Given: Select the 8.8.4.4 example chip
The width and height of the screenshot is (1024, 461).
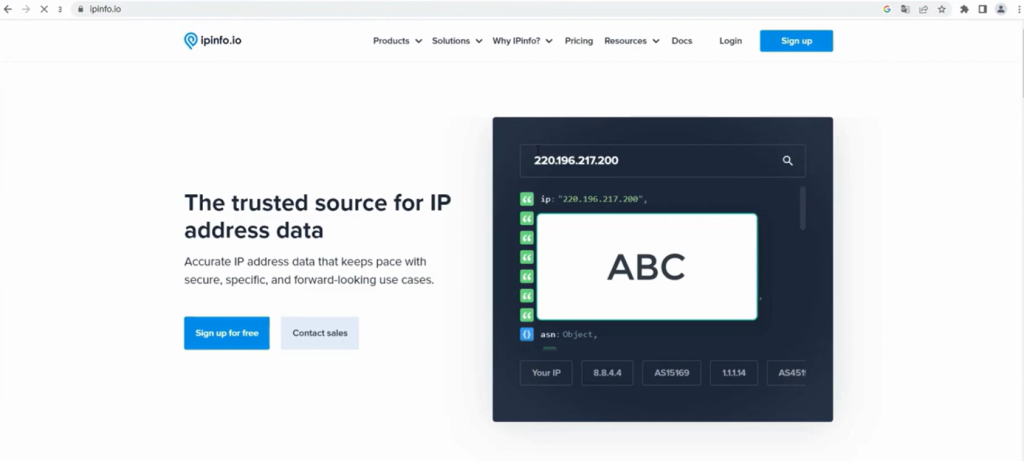Looking at the screenshot, I should pyautogui.click(x=607, y=373).
